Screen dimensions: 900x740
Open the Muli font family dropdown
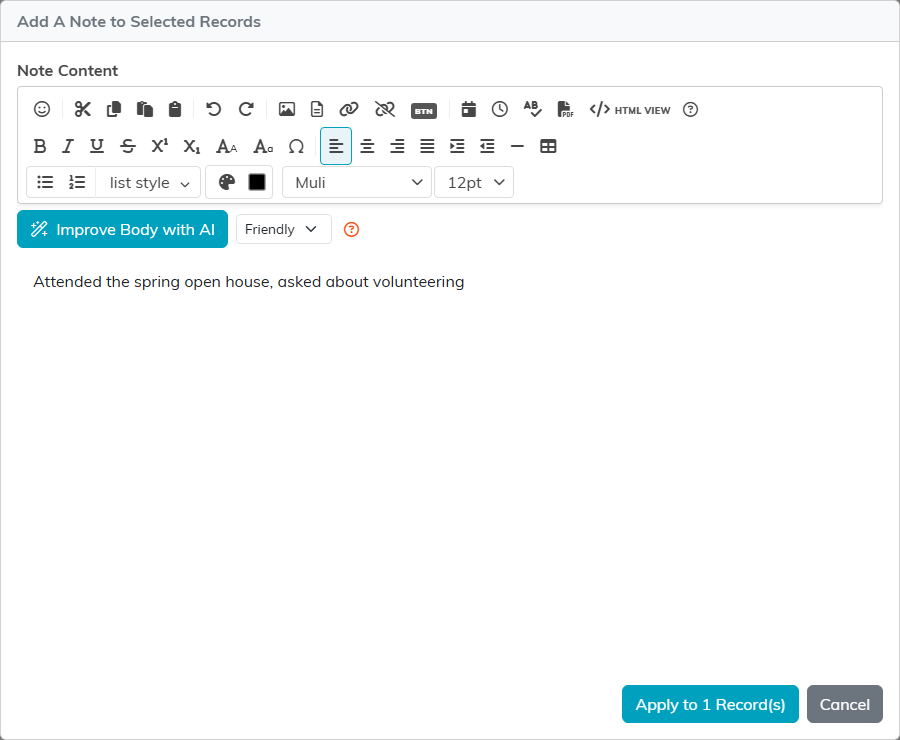pyautogui.click(x=356, y=182)
